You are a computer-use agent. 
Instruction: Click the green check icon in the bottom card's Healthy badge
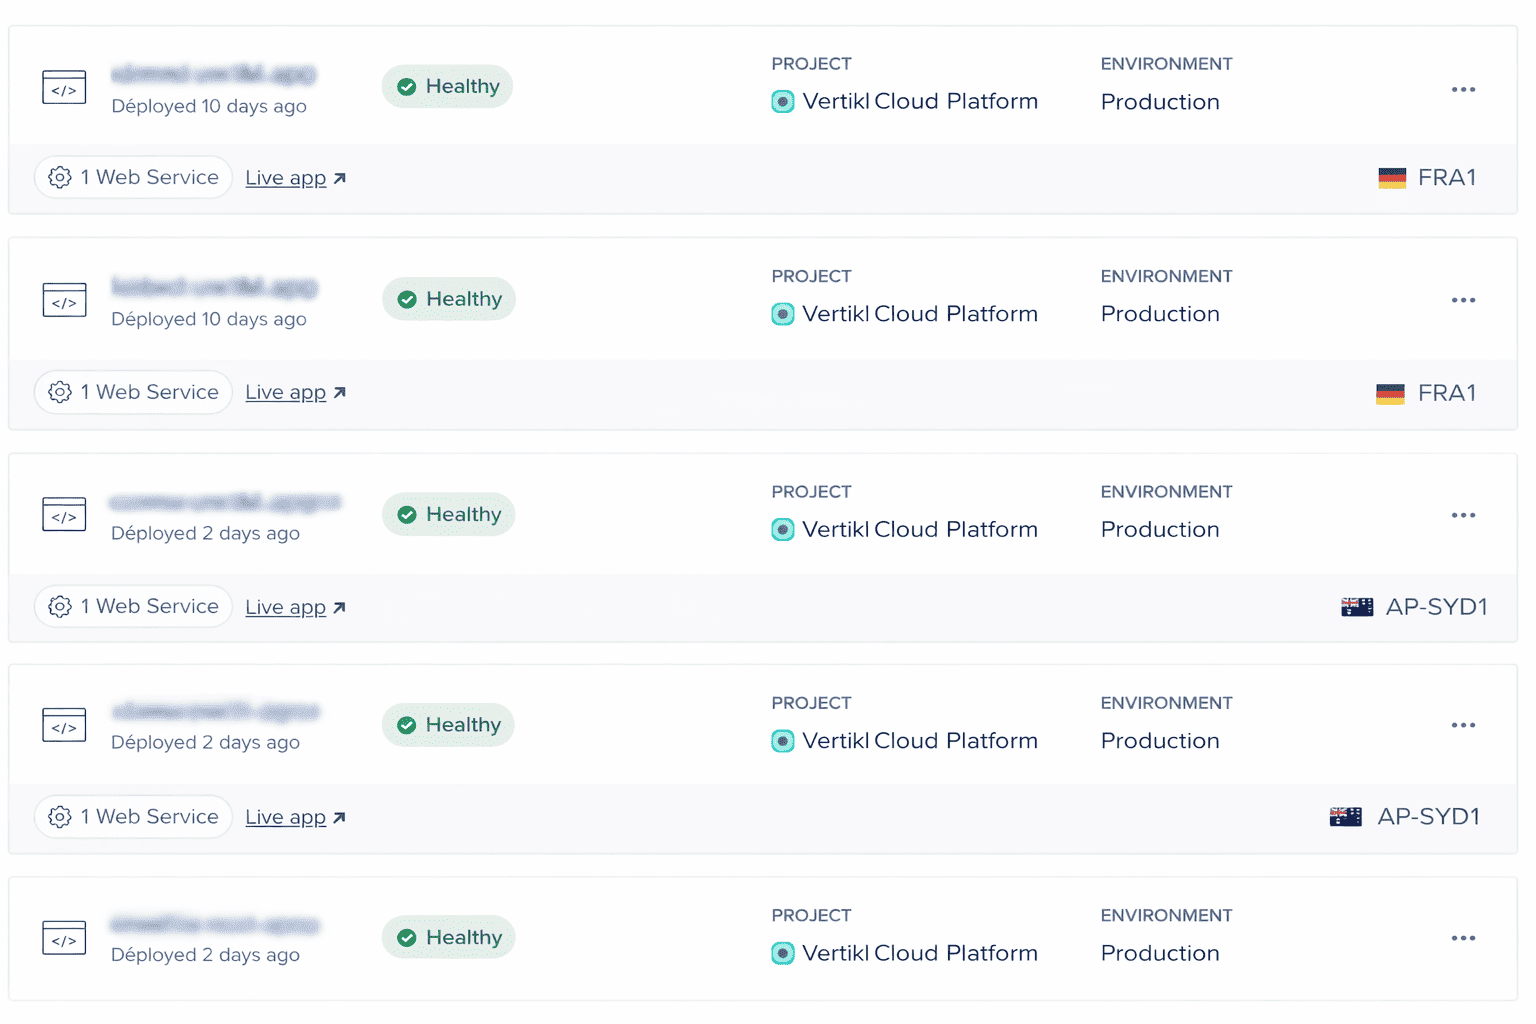[x=407, y=938]
